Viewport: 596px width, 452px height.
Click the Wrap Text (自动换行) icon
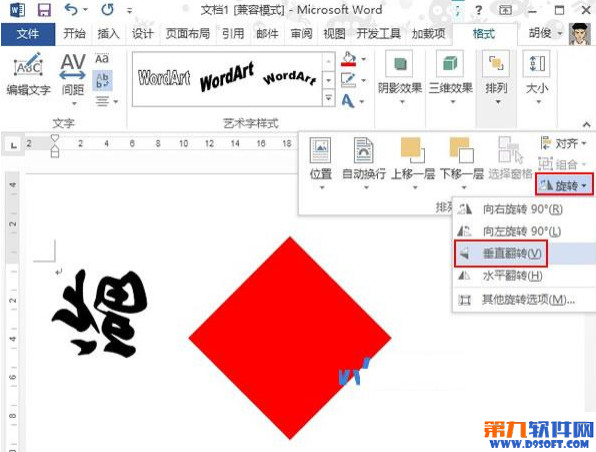[363, 151]
